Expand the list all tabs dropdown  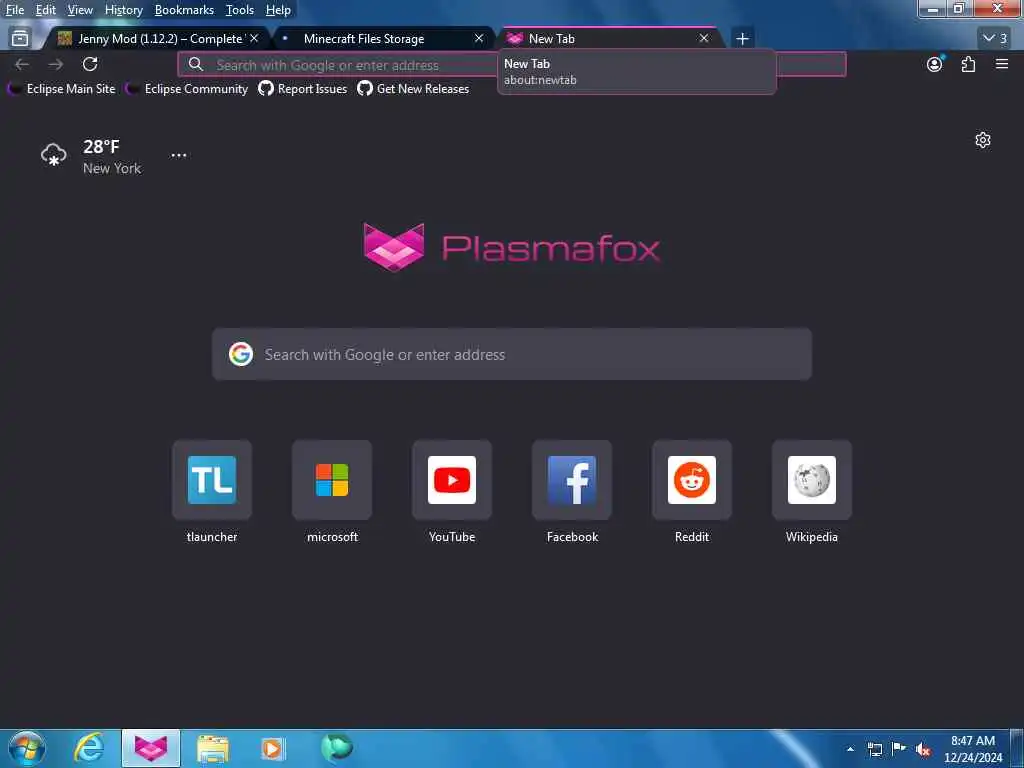pos(995,39)
